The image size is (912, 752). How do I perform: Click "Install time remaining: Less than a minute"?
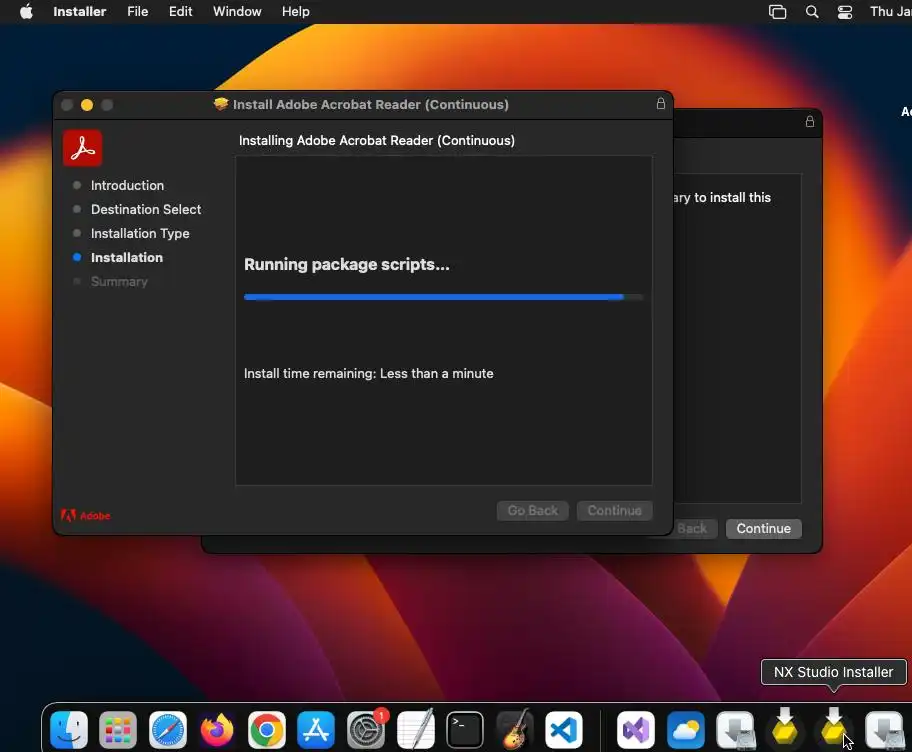tap(369, 373)
